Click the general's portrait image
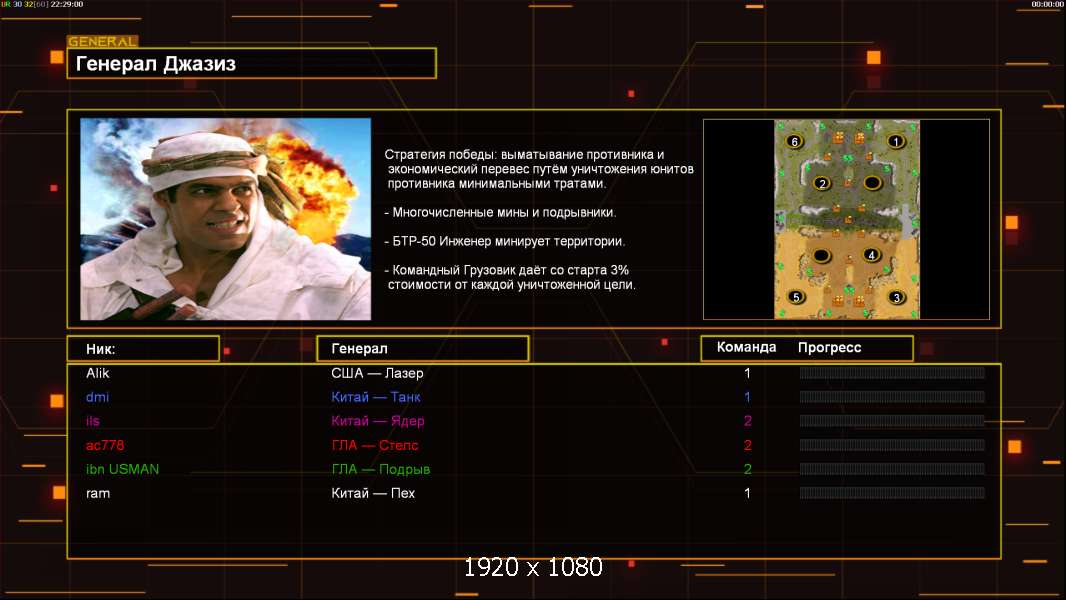Image resolution: width=1066 pixels, height=600 pixels. pyautogui.click(x=226, y=219)
